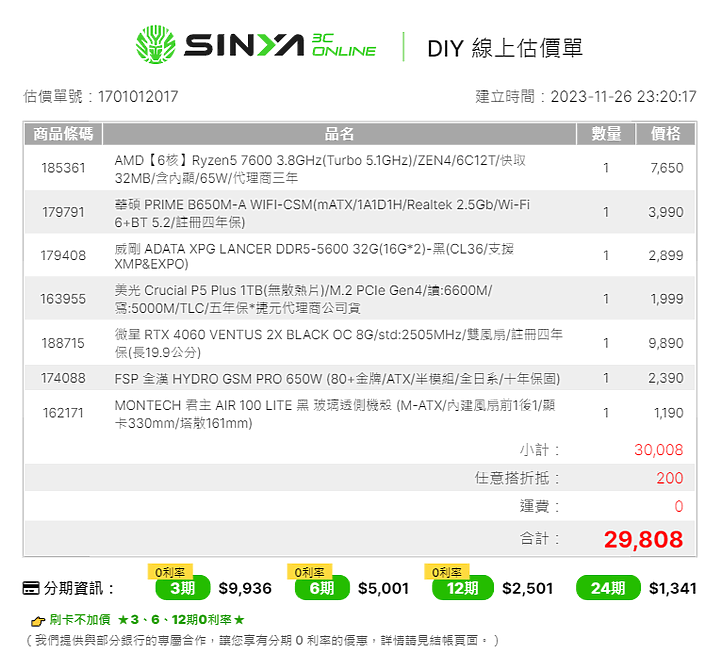This screenshot has width=720, height=670.
Task: Select the 3期 installment badge
Action: pos(183,588)
